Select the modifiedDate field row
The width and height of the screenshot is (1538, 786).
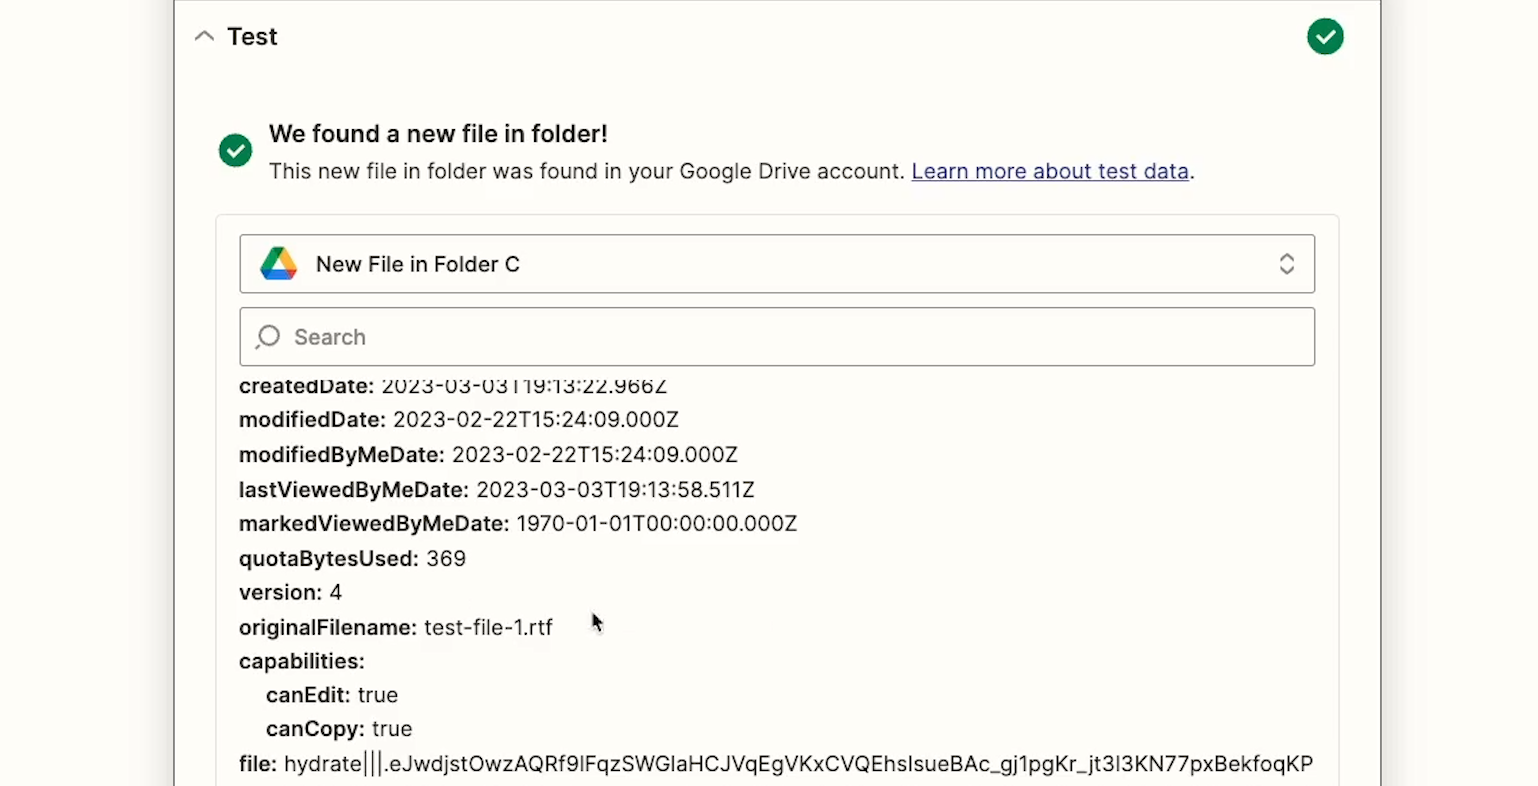[x=458, y=420]
